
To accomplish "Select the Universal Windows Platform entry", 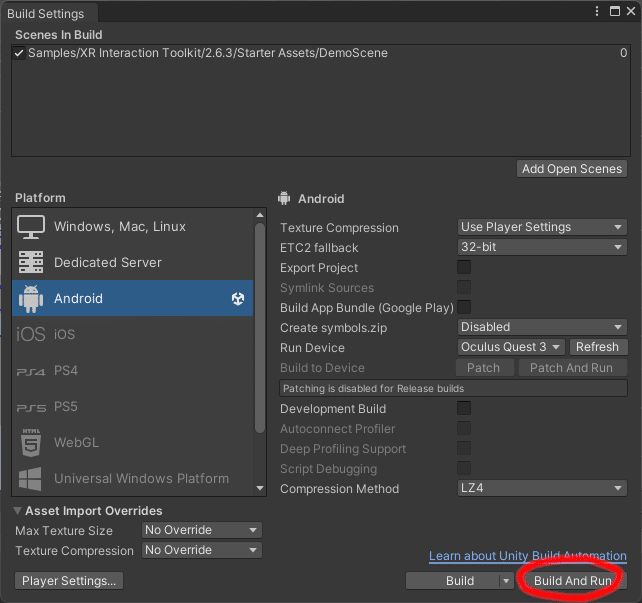I will click(133, 479).
